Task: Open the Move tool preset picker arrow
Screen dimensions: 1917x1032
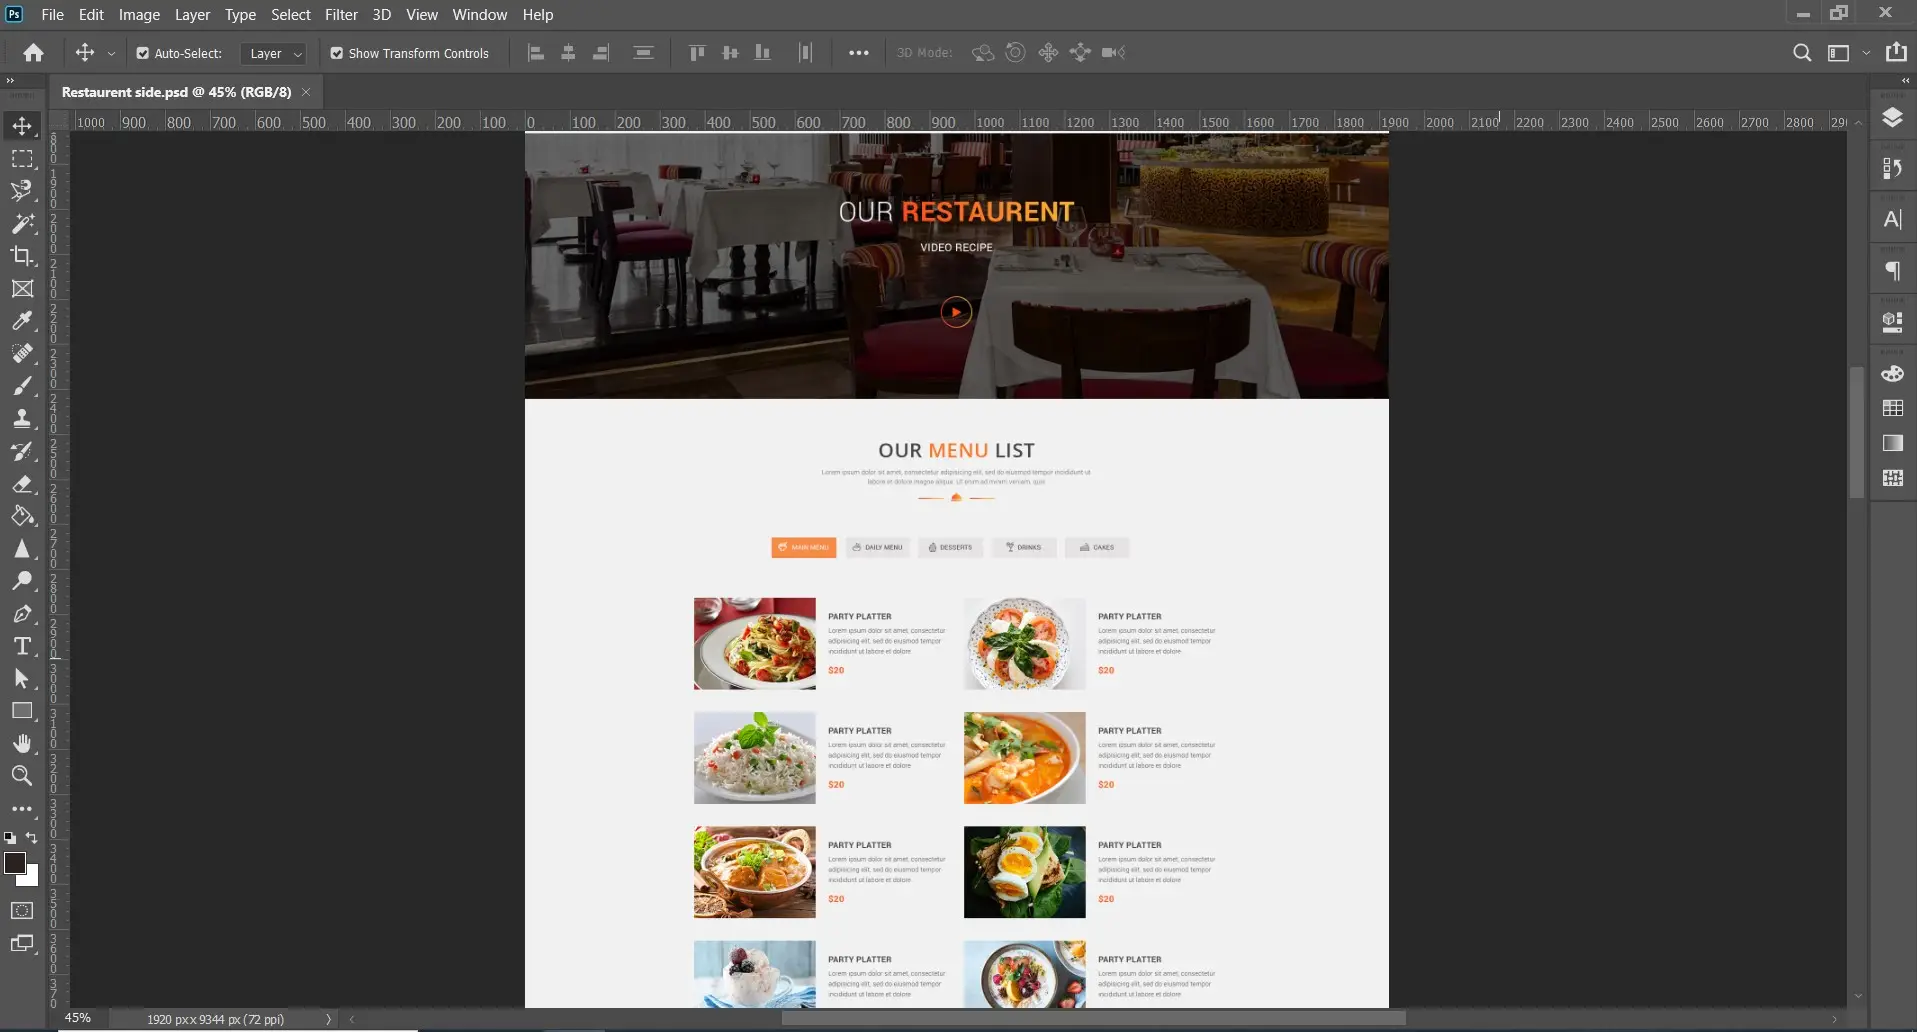Action: (111, 53)
